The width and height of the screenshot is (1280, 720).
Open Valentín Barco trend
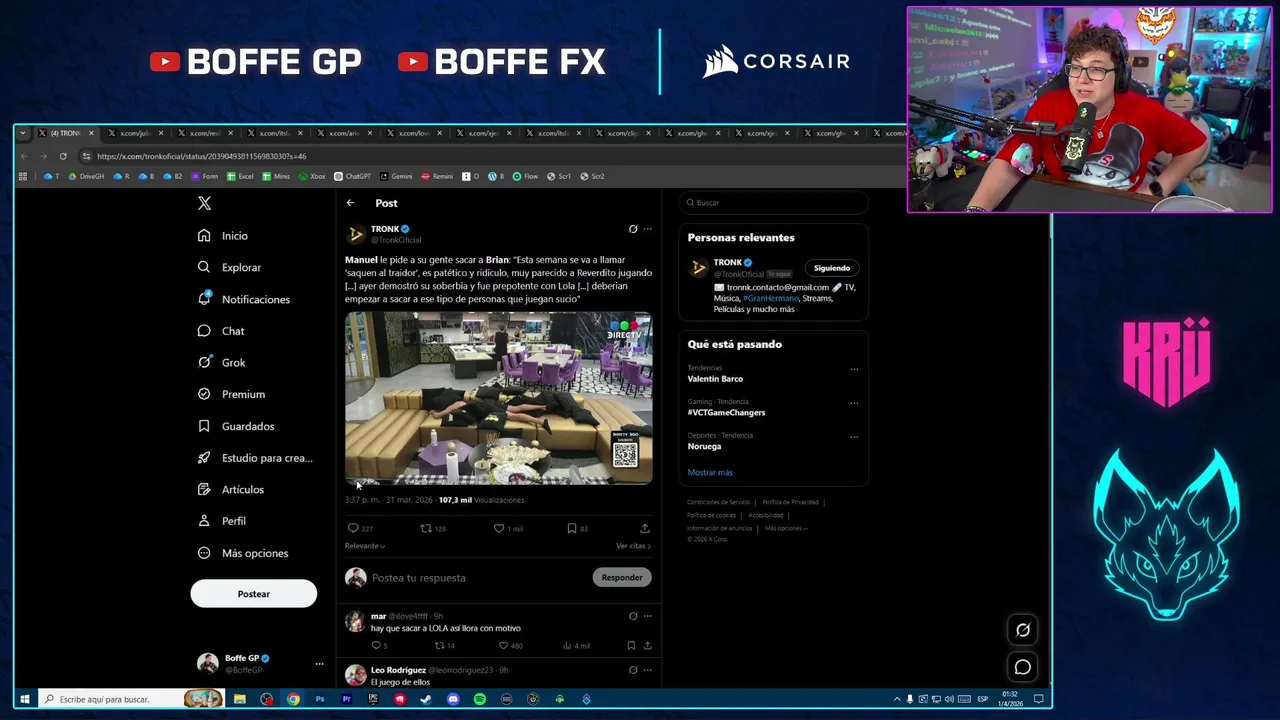coord(715,379)
